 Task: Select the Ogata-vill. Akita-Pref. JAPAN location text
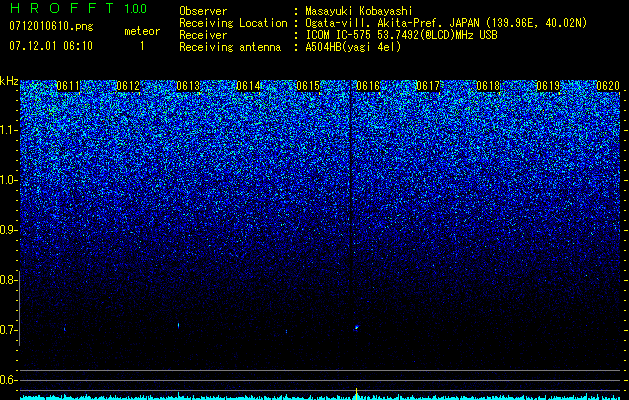[446, 23]
